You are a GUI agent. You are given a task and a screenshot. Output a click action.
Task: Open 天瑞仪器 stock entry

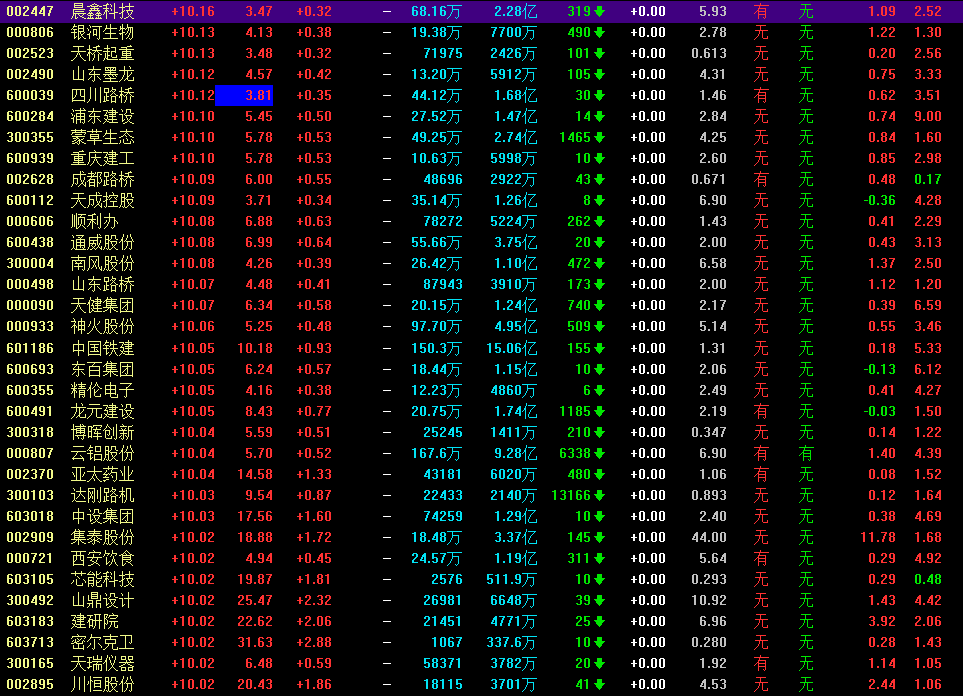102,663
